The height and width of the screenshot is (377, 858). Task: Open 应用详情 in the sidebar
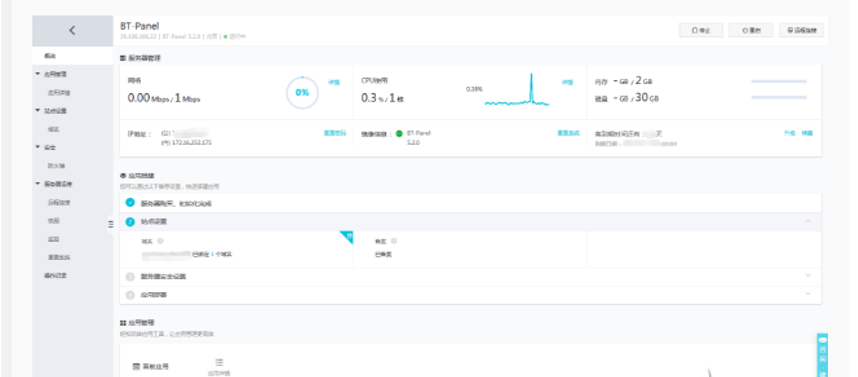click(x=59, y=92)
